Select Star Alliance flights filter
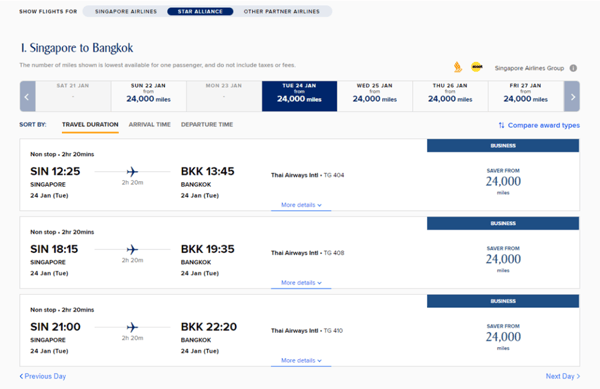 tap(200, 11)
